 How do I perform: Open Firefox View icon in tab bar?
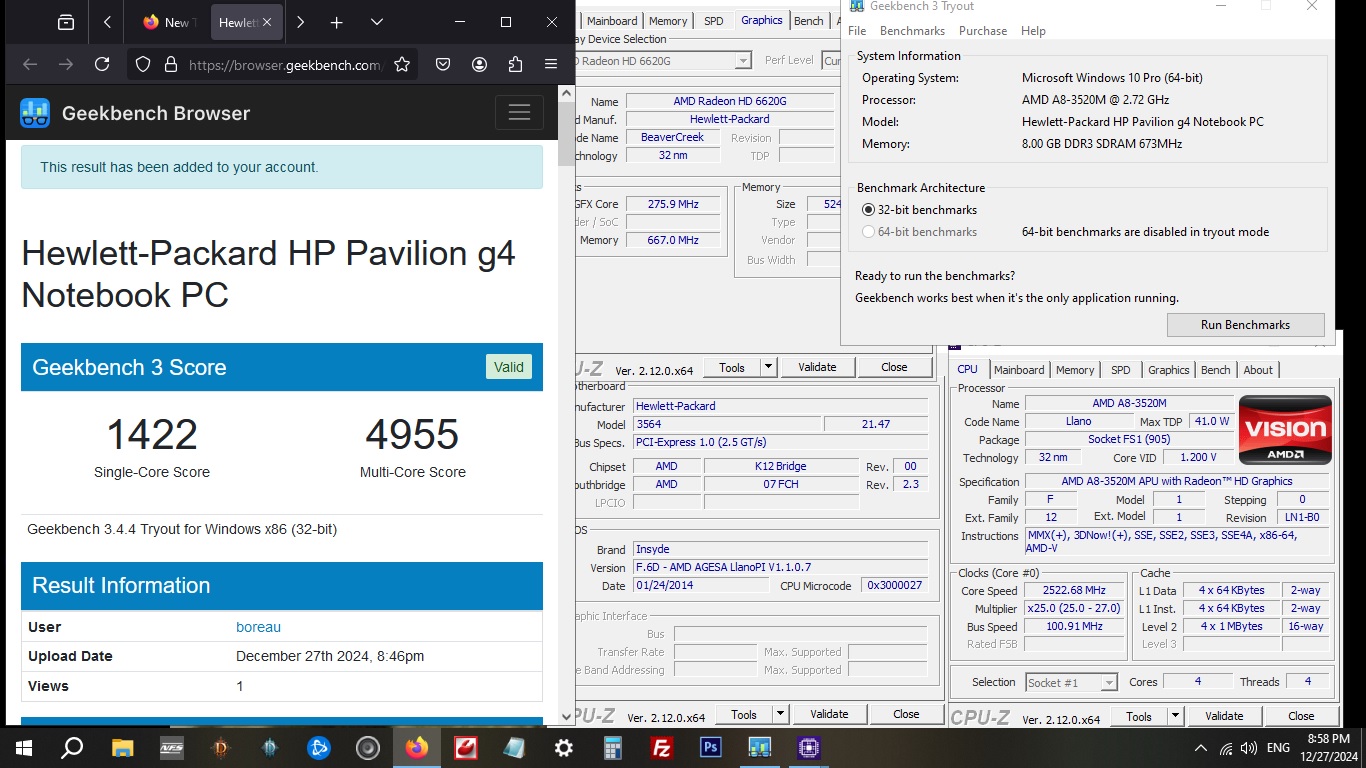[x=66, y=22]
